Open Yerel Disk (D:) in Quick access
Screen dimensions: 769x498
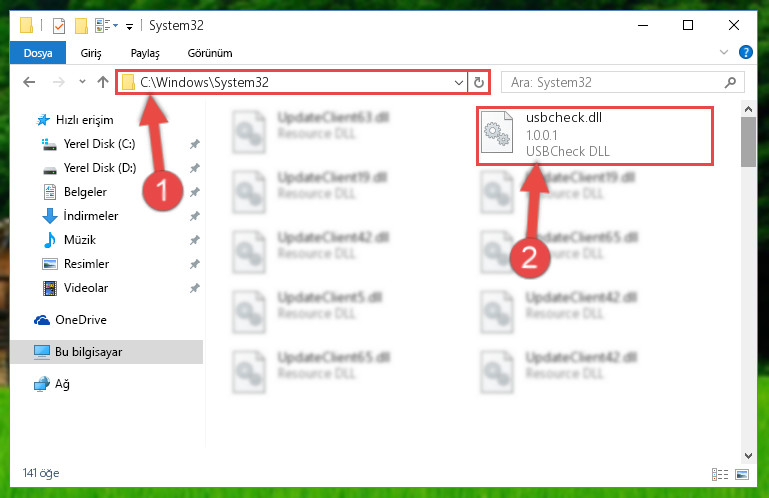(x=100, y=168)
